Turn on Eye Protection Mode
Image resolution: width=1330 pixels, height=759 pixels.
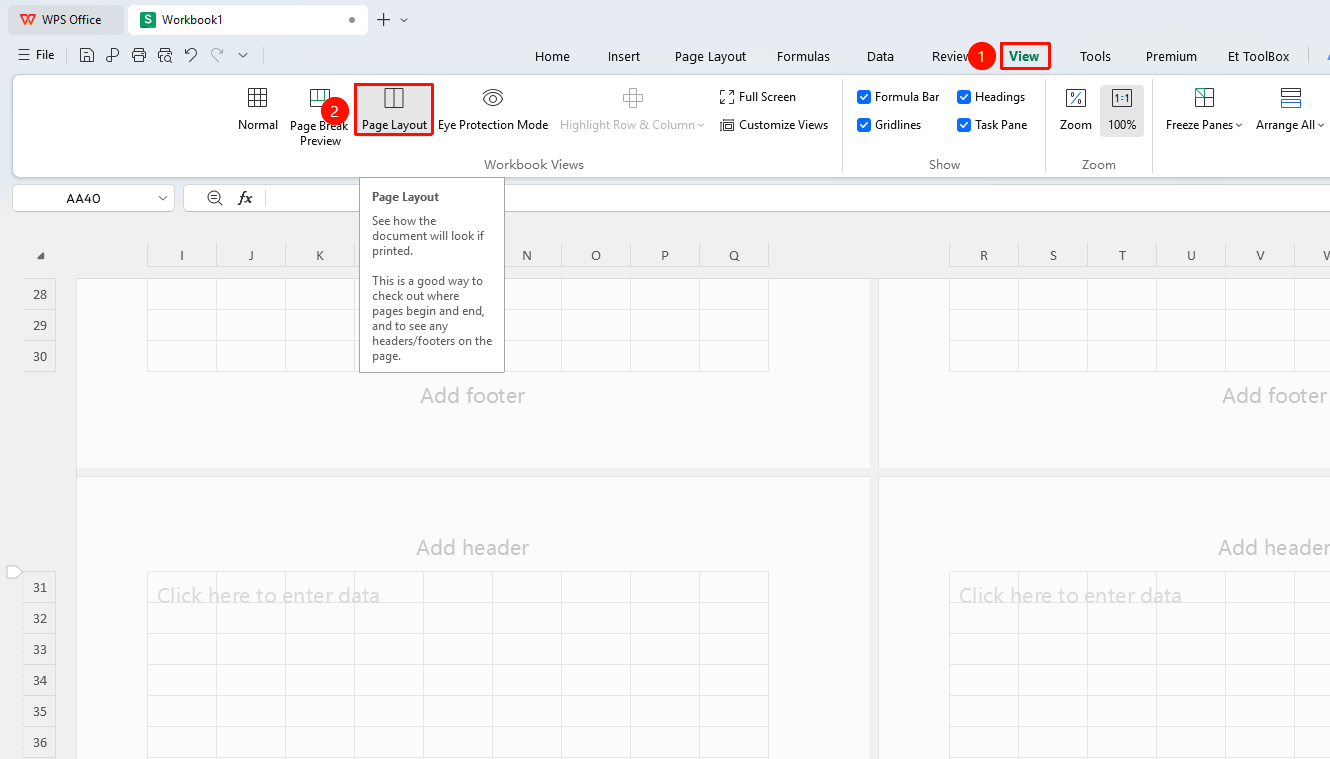click(x=493, y=109)
